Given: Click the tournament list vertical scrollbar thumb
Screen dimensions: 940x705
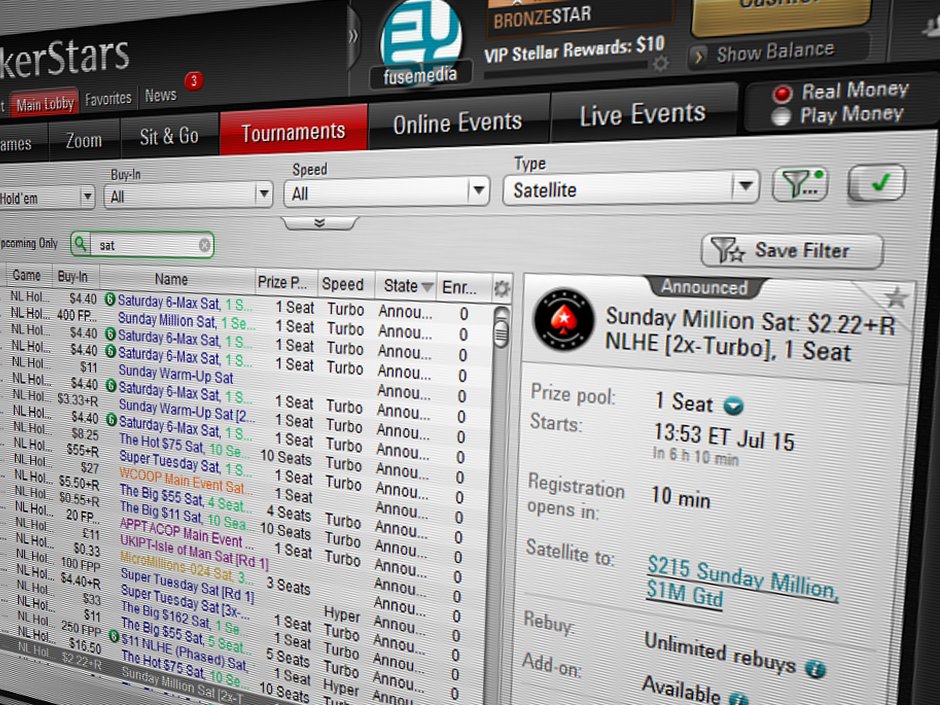Looking at the screenshot, I should (x=500, y=333).
